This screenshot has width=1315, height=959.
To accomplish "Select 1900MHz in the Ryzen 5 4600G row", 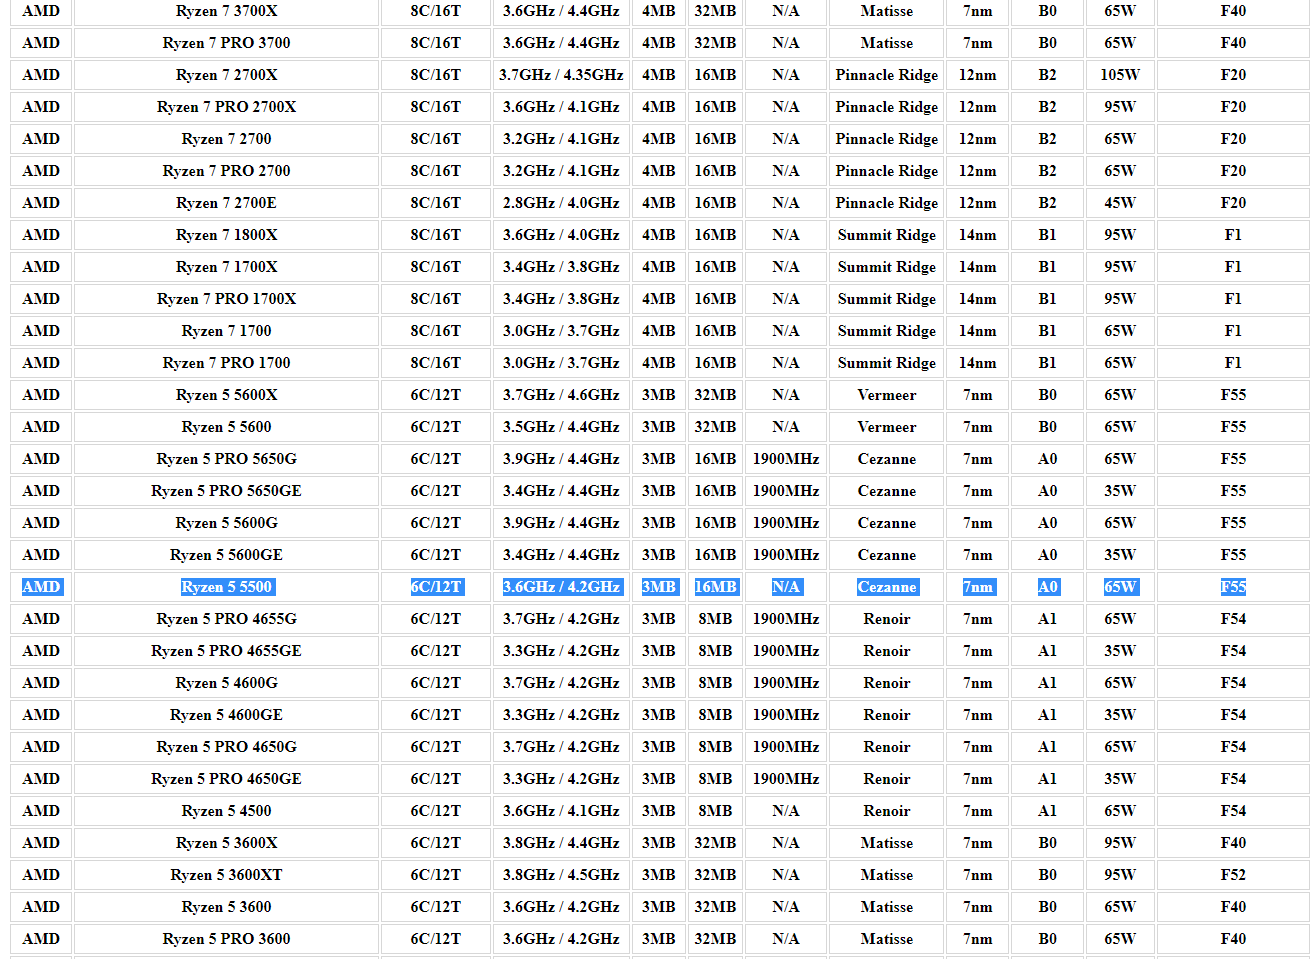I will click(x=786, y=683).
